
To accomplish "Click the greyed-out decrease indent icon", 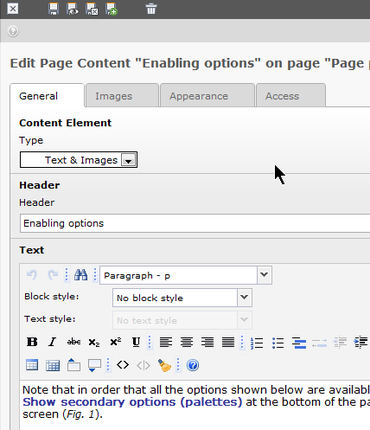I will [x=340, y=342].
